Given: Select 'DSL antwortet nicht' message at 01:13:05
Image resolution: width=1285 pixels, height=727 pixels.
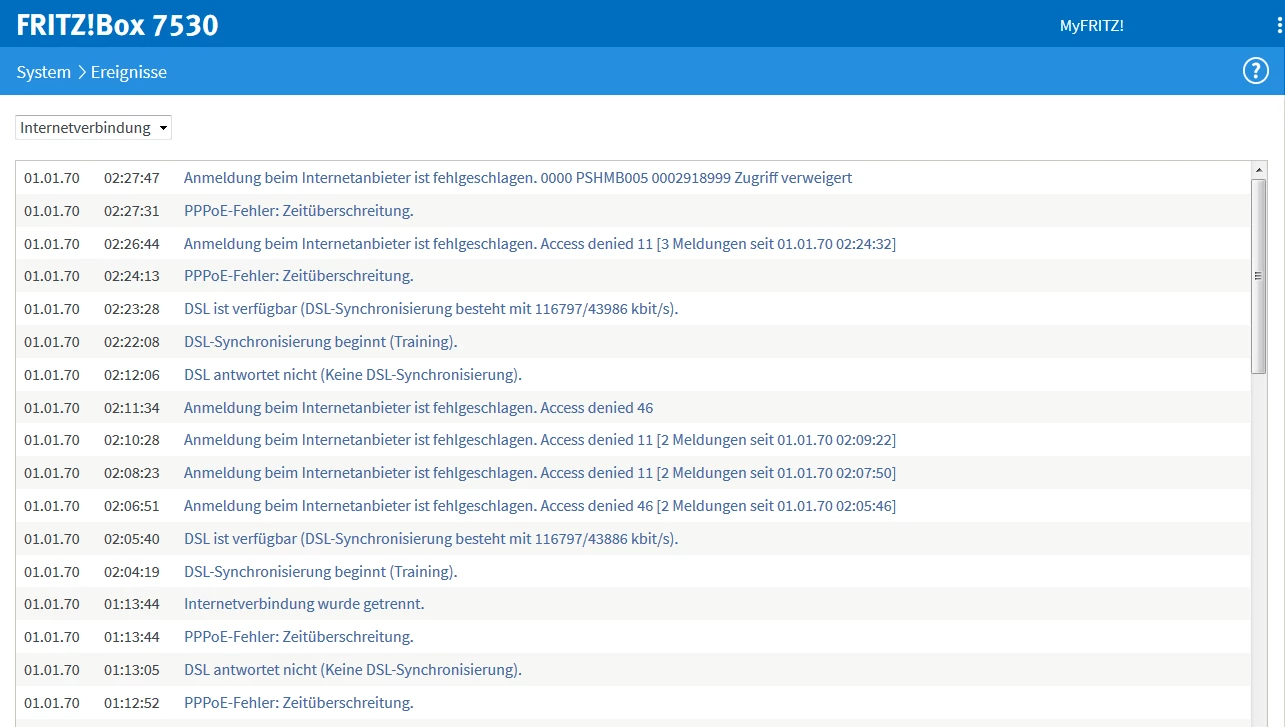Looking at the screenshot, I should (353, 670).
